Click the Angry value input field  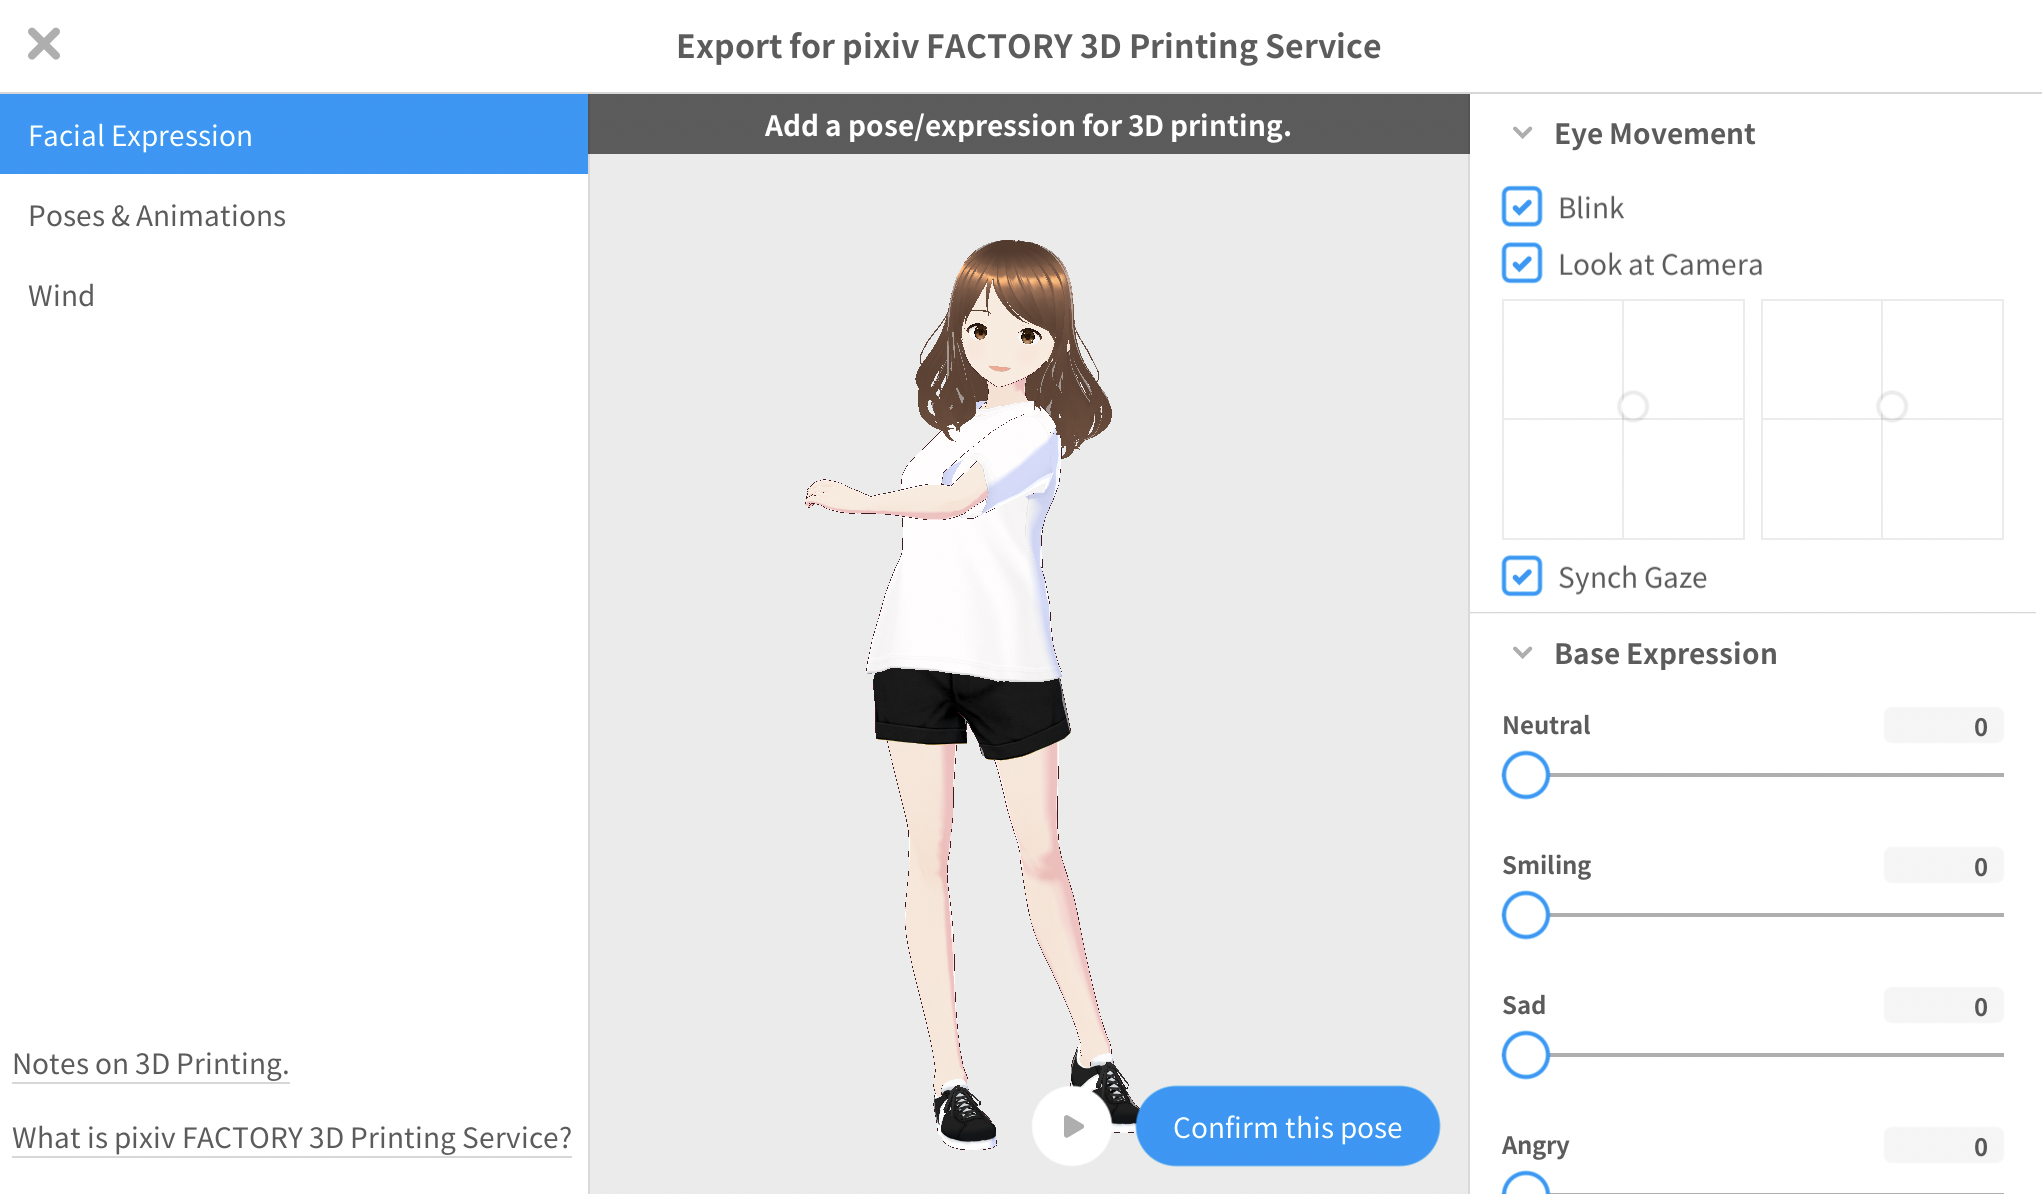tap(1943, 1146)
